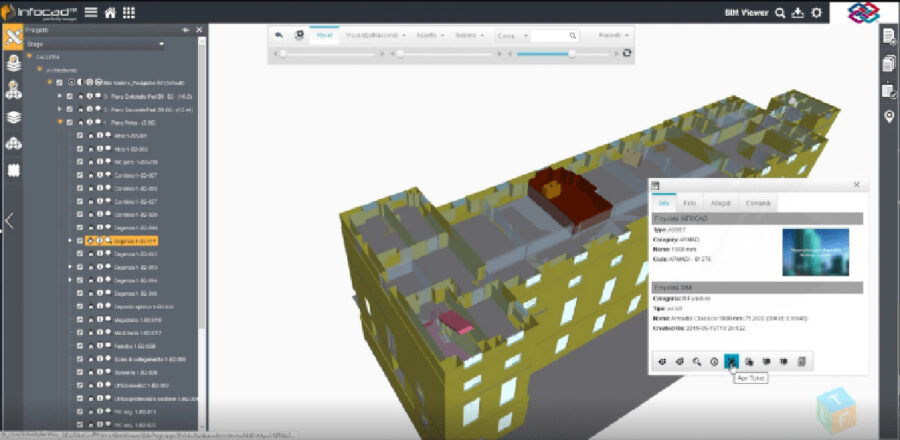
Task: Click the Home icon in top bar
Action: click(x=109, y=13)
